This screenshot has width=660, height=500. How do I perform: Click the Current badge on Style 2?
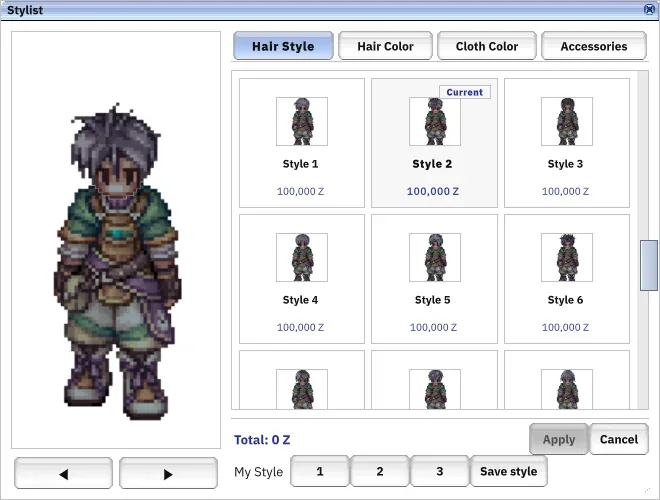point(465,92)
